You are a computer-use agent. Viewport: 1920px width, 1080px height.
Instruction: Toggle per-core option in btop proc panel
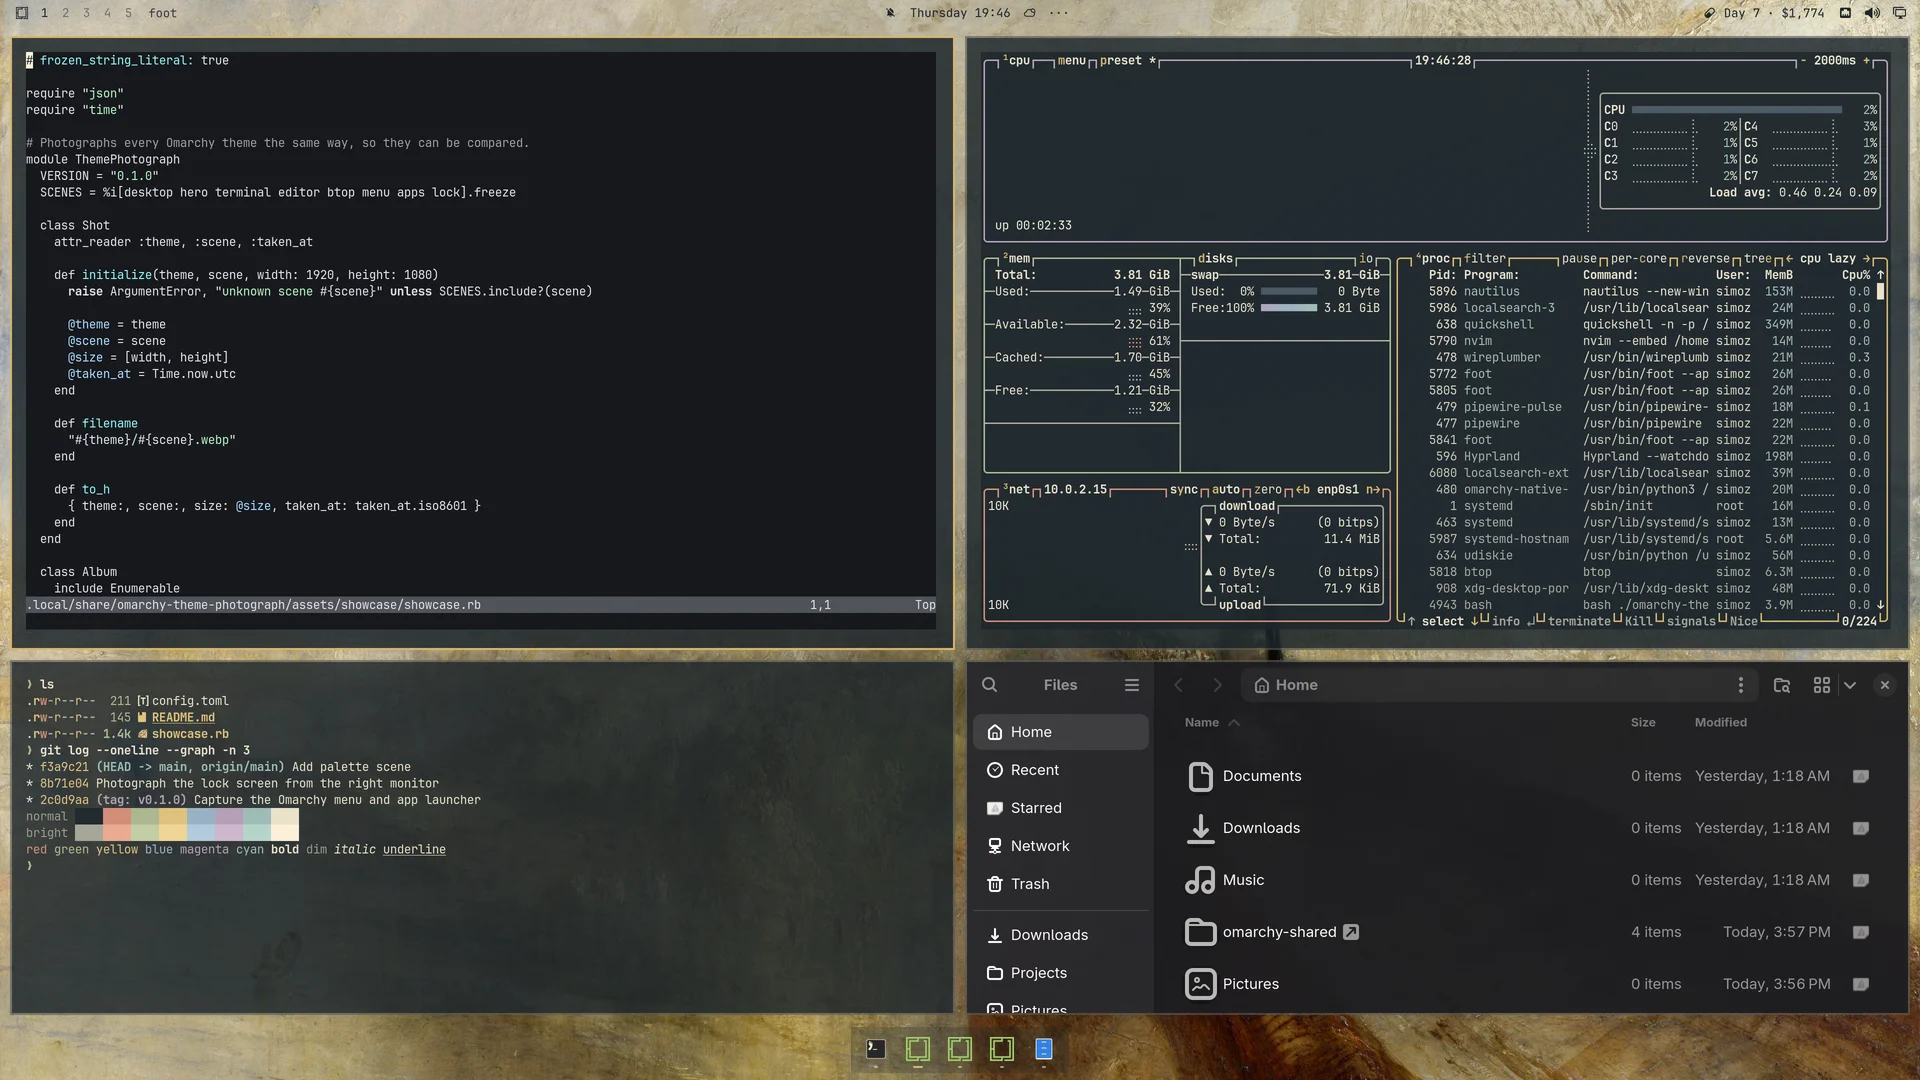1639,258
